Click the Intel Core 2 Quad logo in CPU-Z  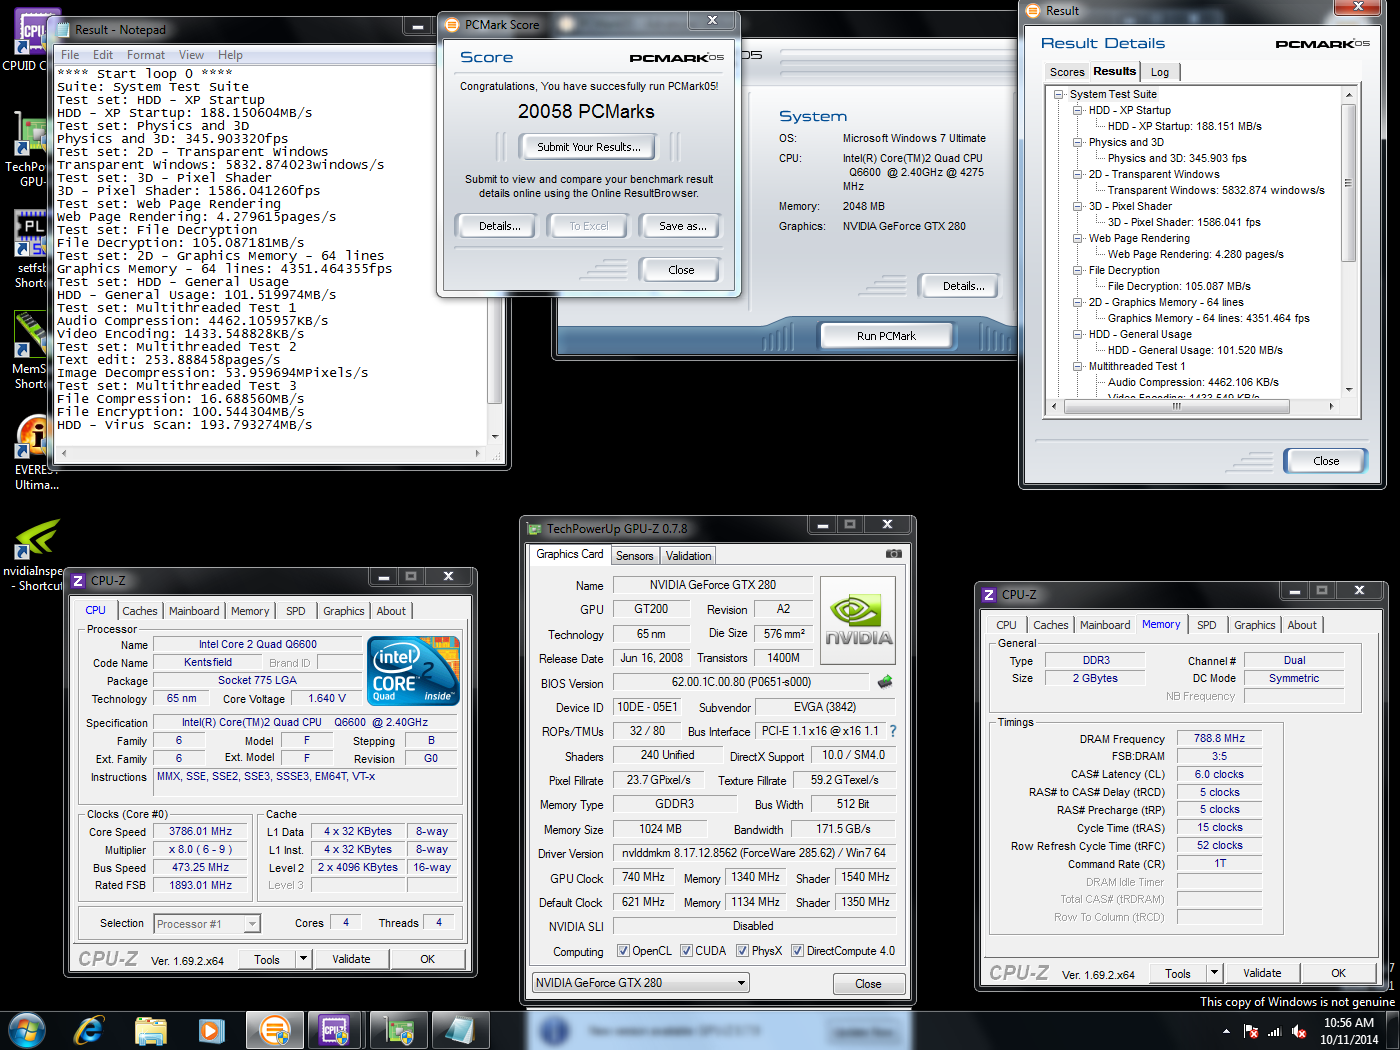(413, 670)
